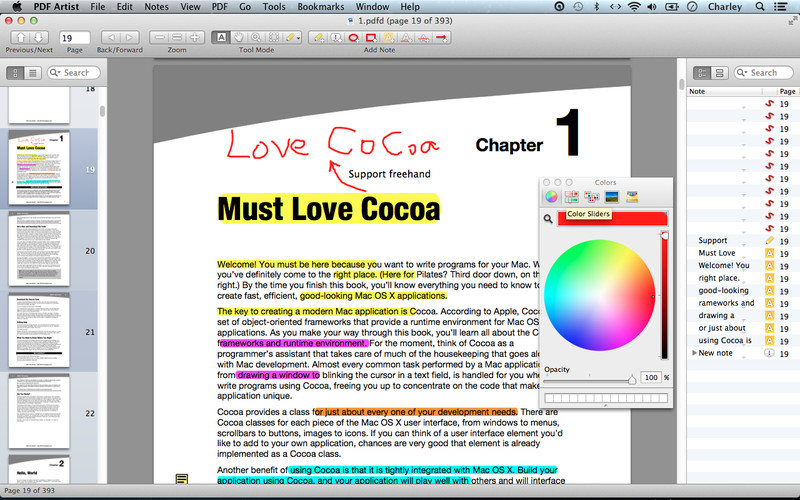800x500 pixels.
Task: Click the magnifier color sampler icon
Action: [x=548, y=219]
